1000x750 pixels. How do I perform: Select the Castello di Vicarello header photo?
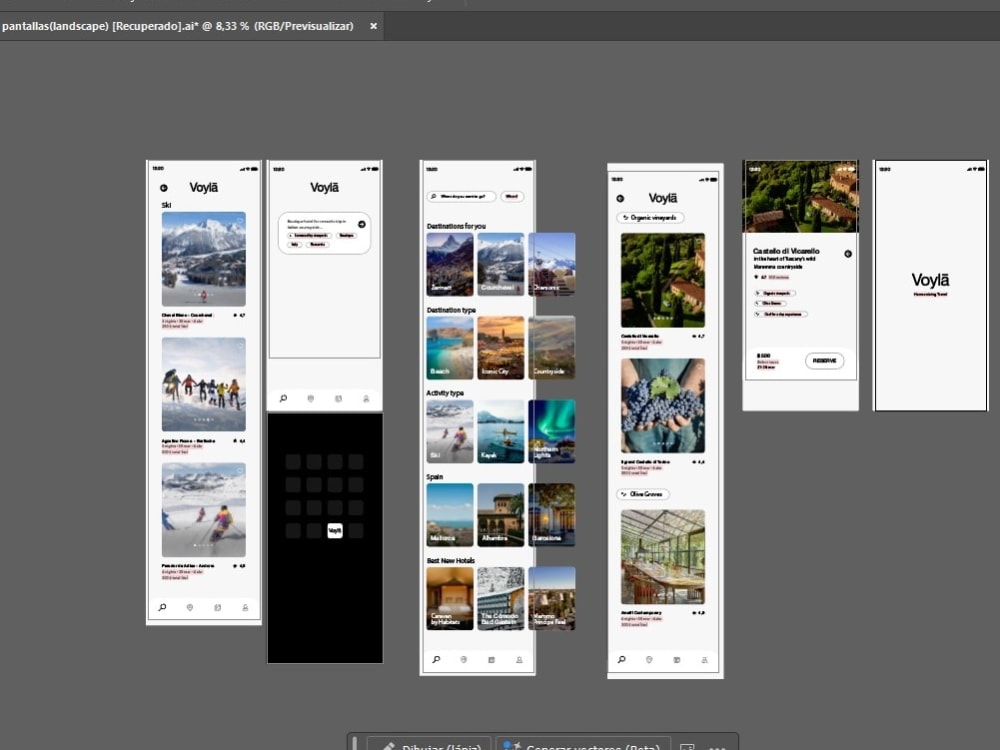(x=800, y=196)
